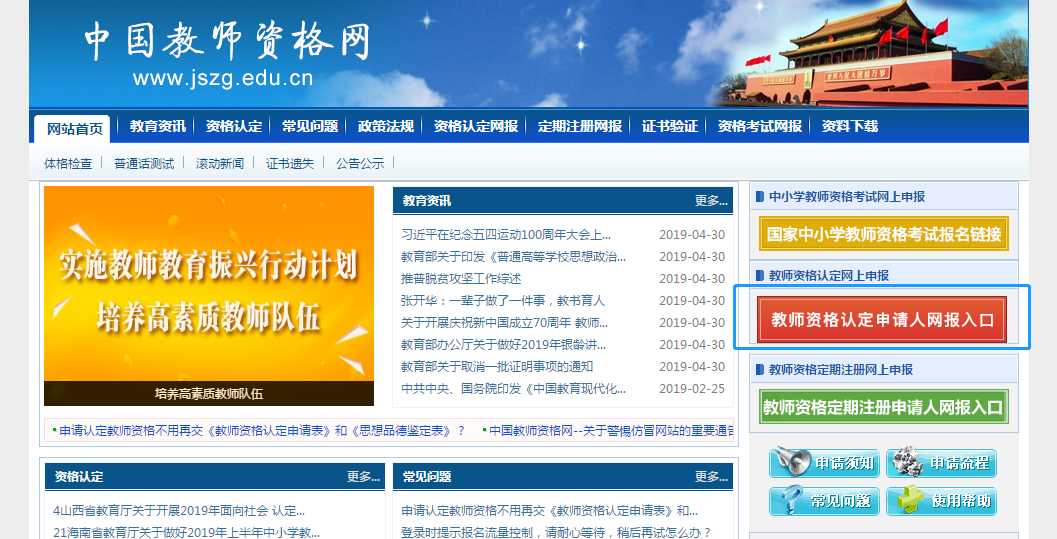Screen dimensions: 1057x539
Task: Click the 国家中小学教师资格考试报名链接 button
Action: tap(884, 234)
